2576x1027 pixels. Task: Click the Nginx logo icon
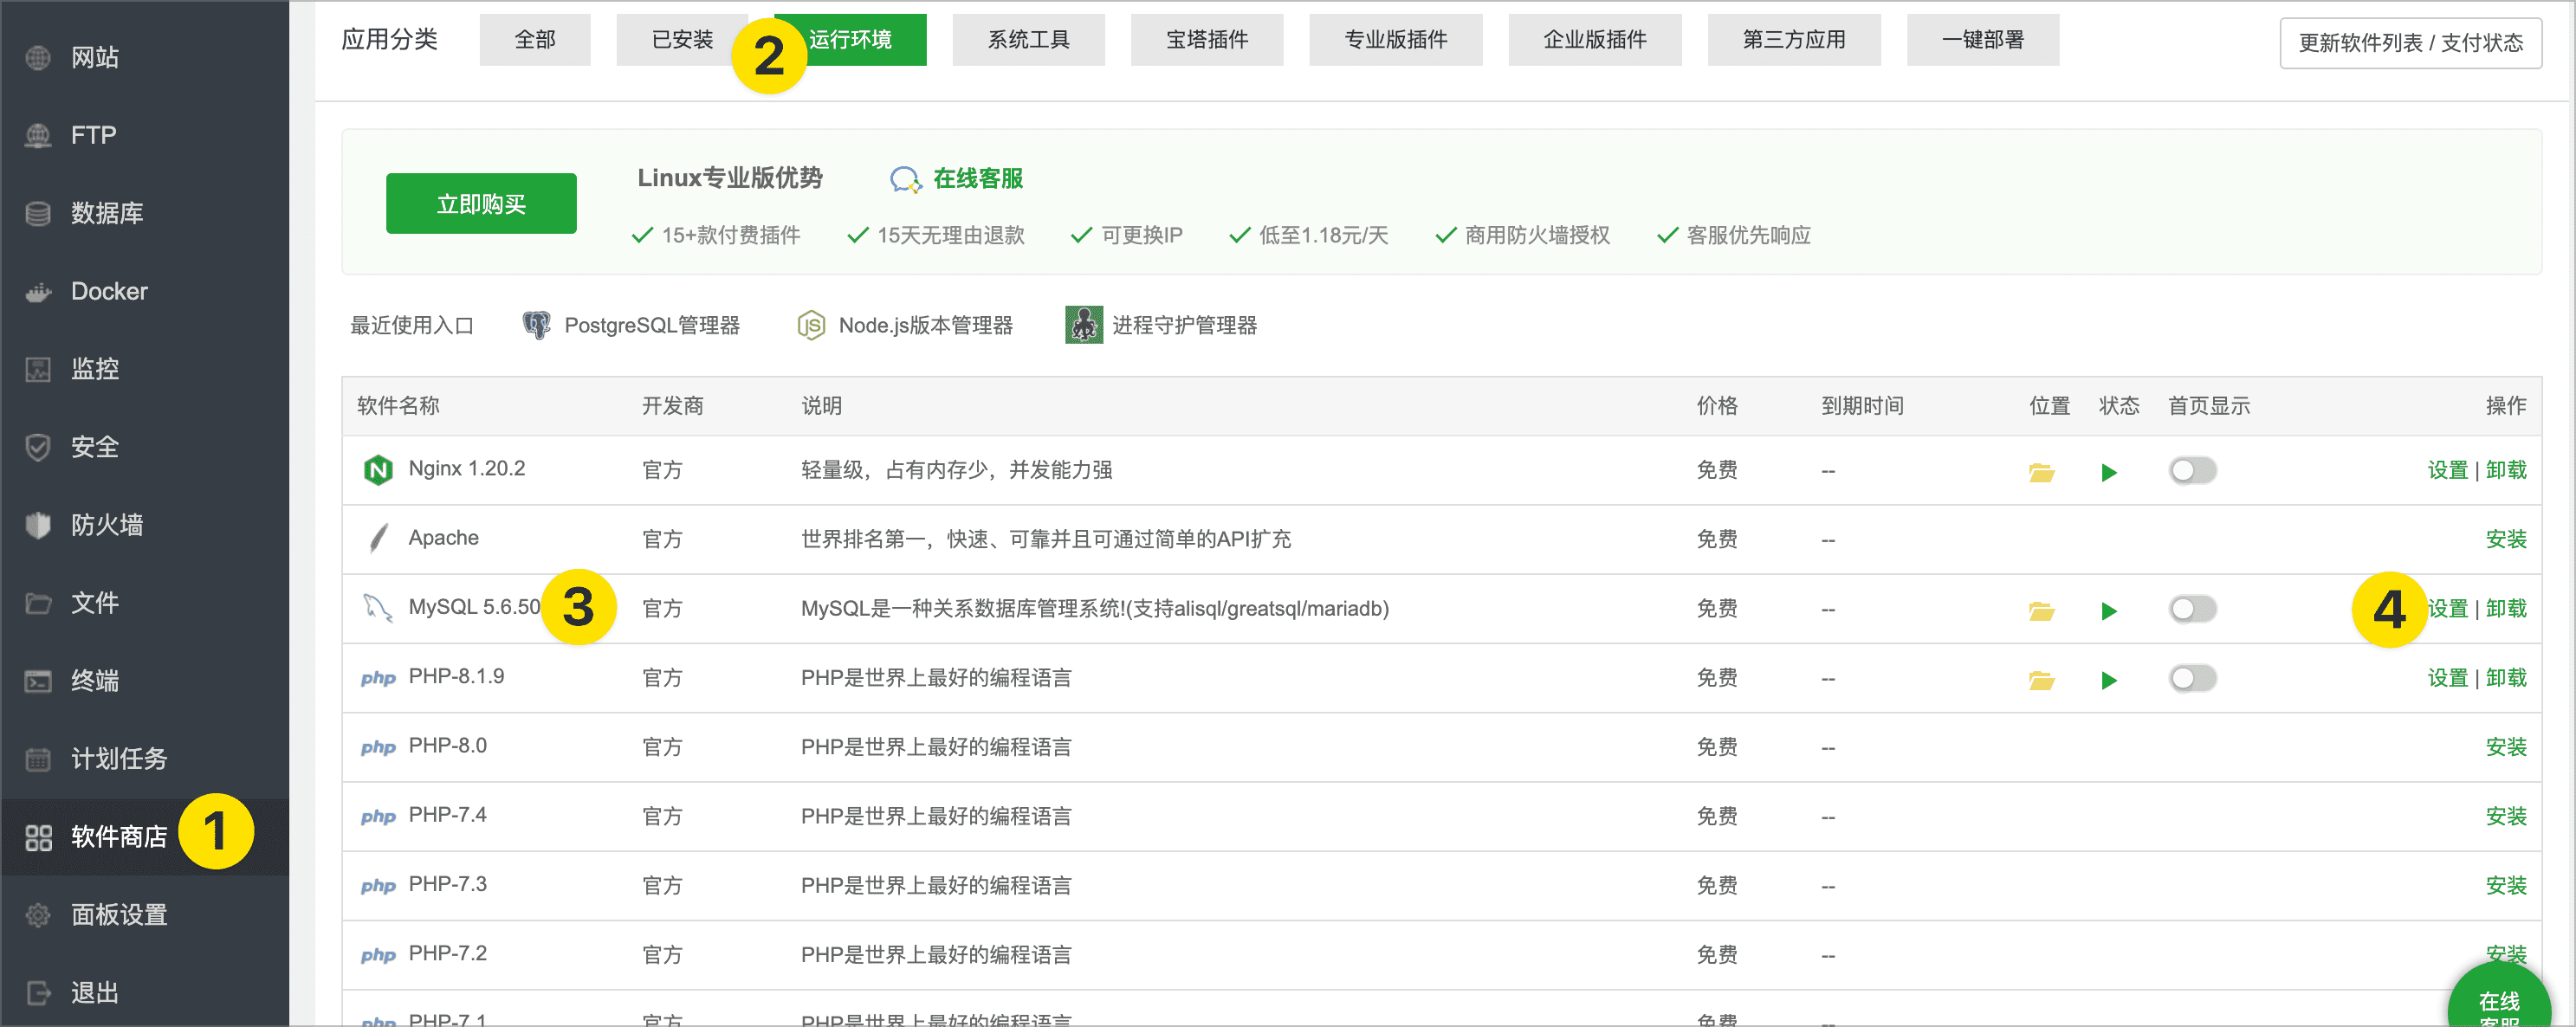tap(378, 470)
